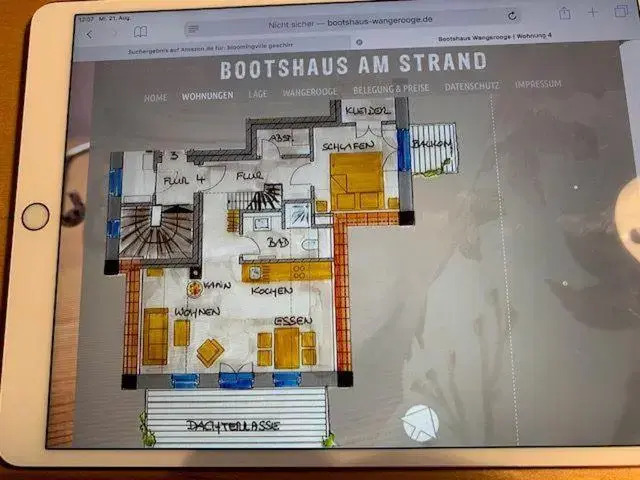Open the WOHNUNGEN menu item
Viewport: 640px width, 480px height.
tap(207, 96)
